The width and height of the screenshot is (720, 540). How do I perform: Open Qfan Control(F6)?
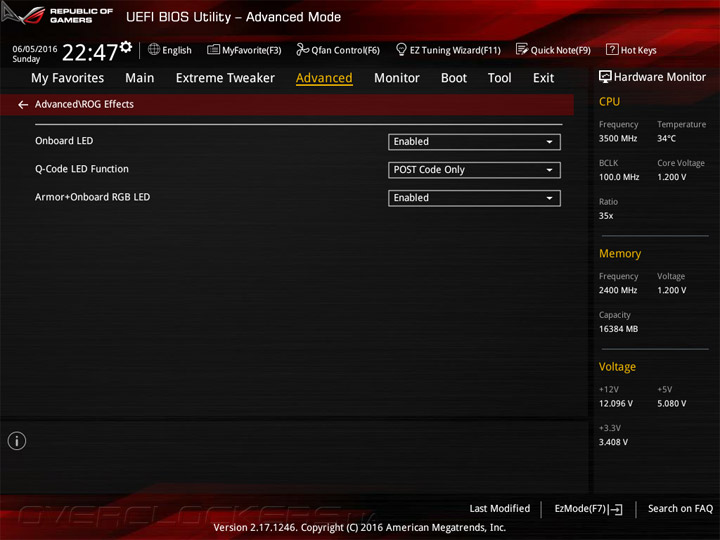pyautogui.click(x=338, y=50)
